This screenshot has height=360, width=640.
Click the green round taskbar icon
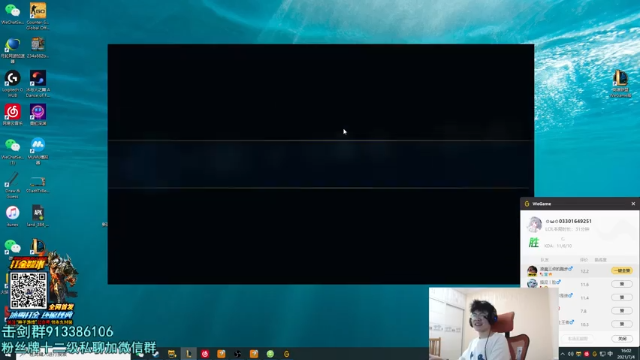270,354
